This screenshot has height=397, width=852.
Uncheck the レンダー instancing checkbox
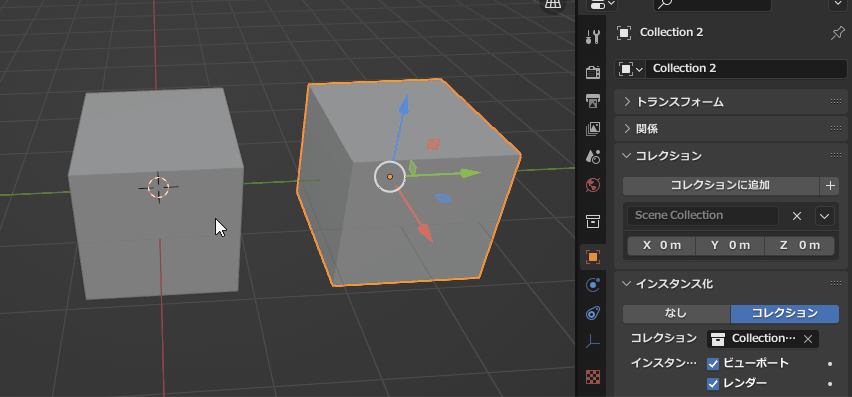click(713, 384)
